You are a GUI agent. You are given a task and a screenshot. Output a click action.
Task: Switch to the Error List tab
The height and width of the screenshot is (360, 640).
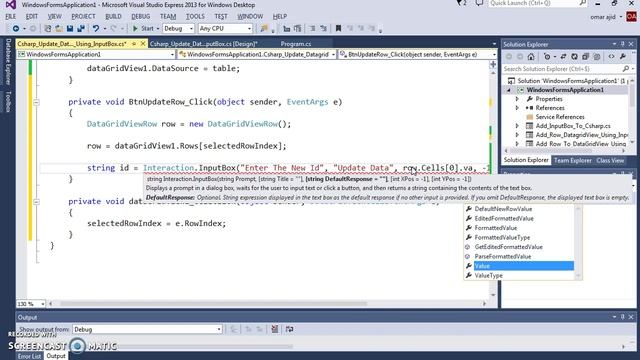29,356
